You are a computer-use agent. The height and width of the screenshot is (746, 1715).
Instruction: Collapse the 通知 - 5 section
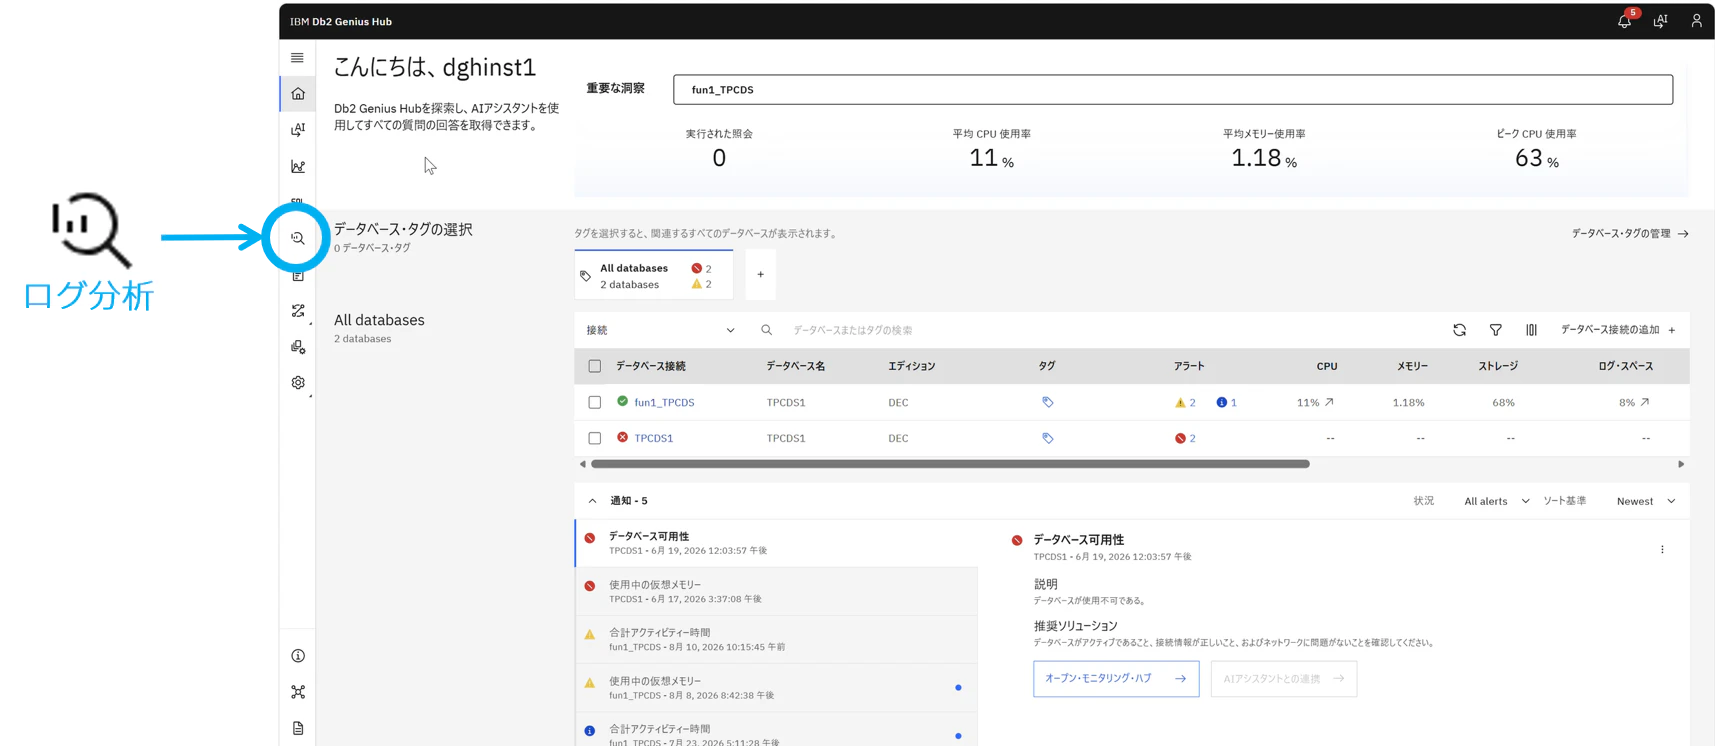coord(592,501)
